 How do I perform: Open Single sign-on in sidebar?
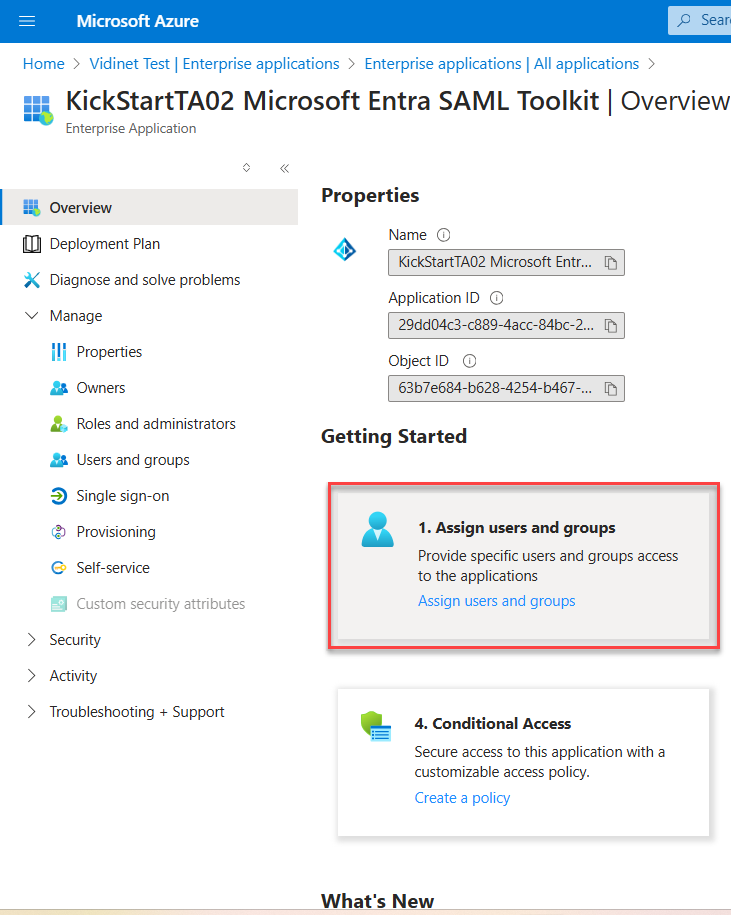(x=122, y=496)
